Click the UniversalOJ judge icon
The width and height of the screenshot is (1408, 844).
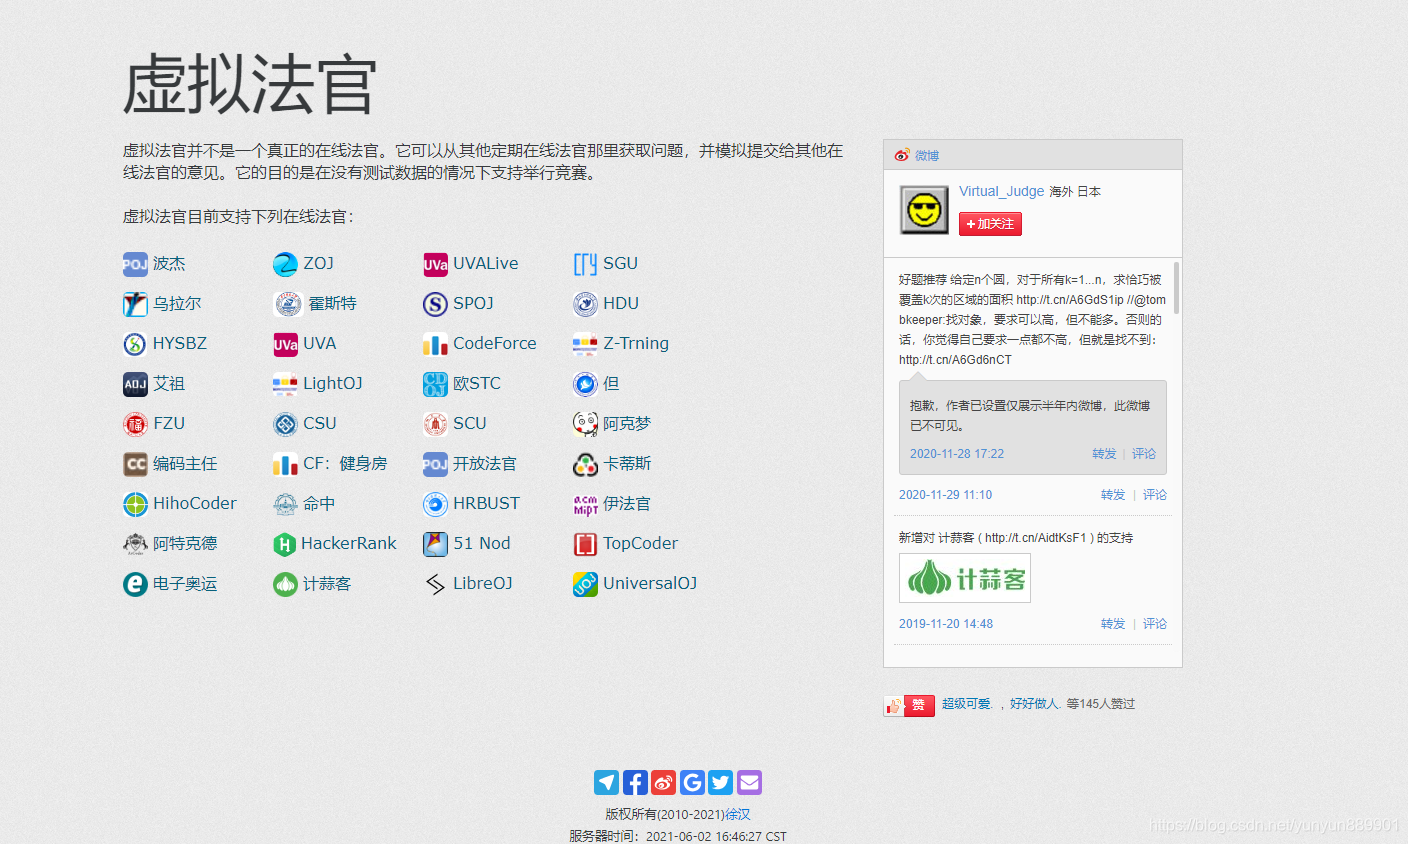click(584, 583)
